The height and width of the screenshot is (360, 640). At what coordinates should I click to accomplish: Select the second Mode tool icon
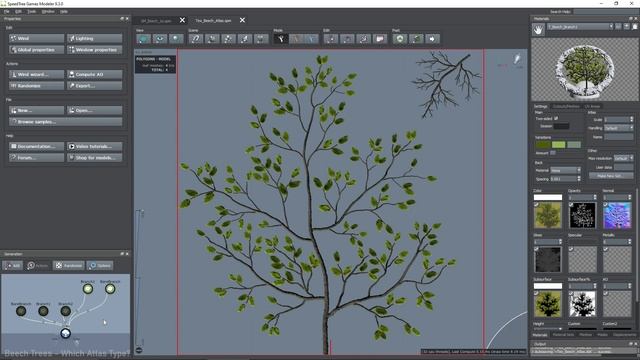point(296,39)
